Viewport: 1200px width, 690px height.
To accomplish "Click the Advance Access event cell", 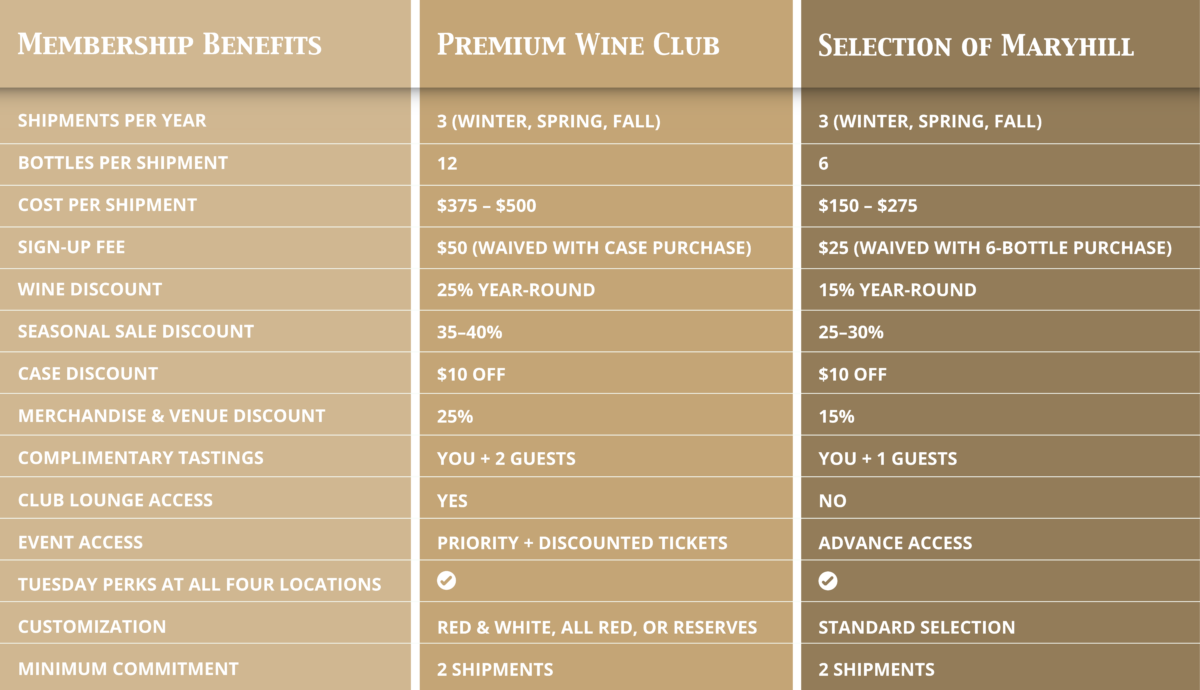I will (x=895, y=542).
